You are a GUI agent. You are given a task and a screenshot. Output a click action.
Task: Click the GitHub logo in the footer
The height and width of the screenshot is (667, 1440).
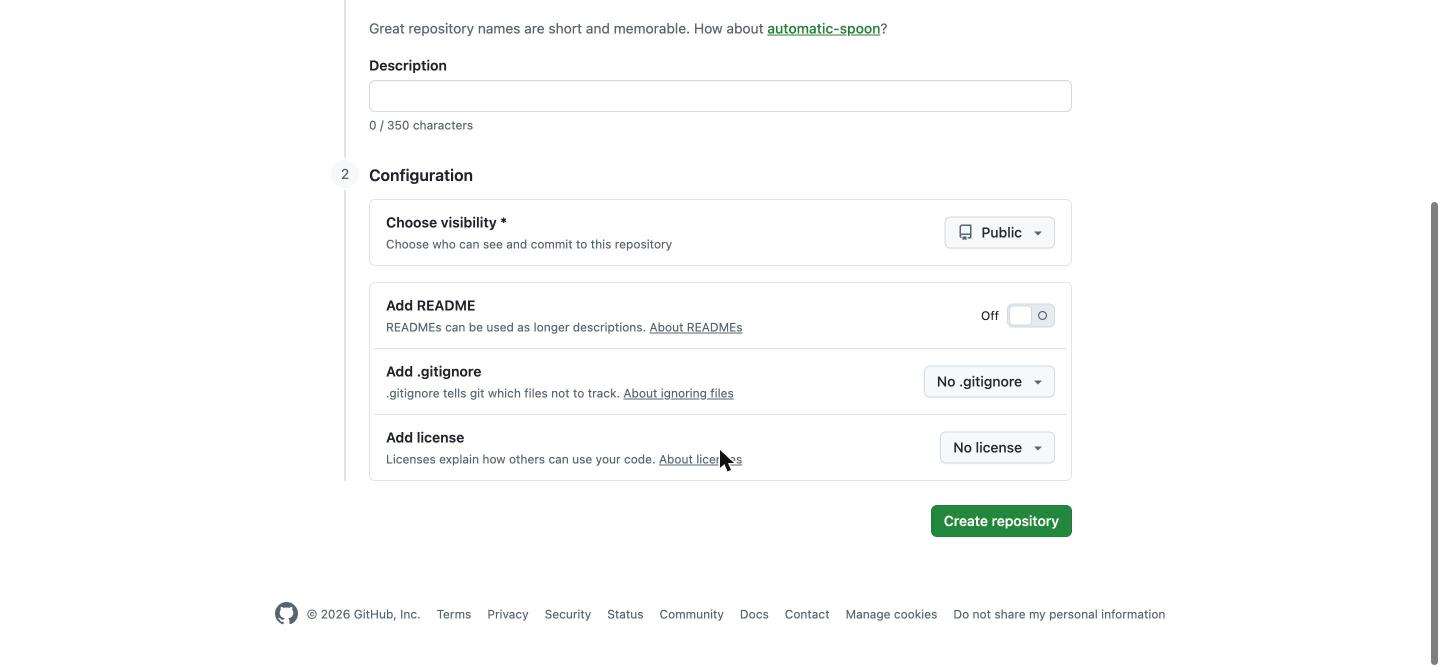(x=287, y=614)
